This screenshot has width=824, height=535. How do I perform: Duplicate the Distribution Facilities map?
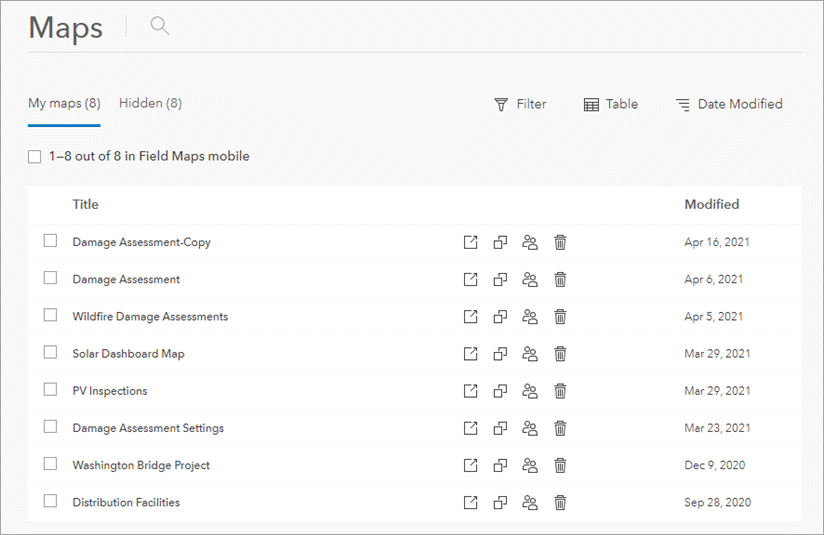(x=500, y=502)
